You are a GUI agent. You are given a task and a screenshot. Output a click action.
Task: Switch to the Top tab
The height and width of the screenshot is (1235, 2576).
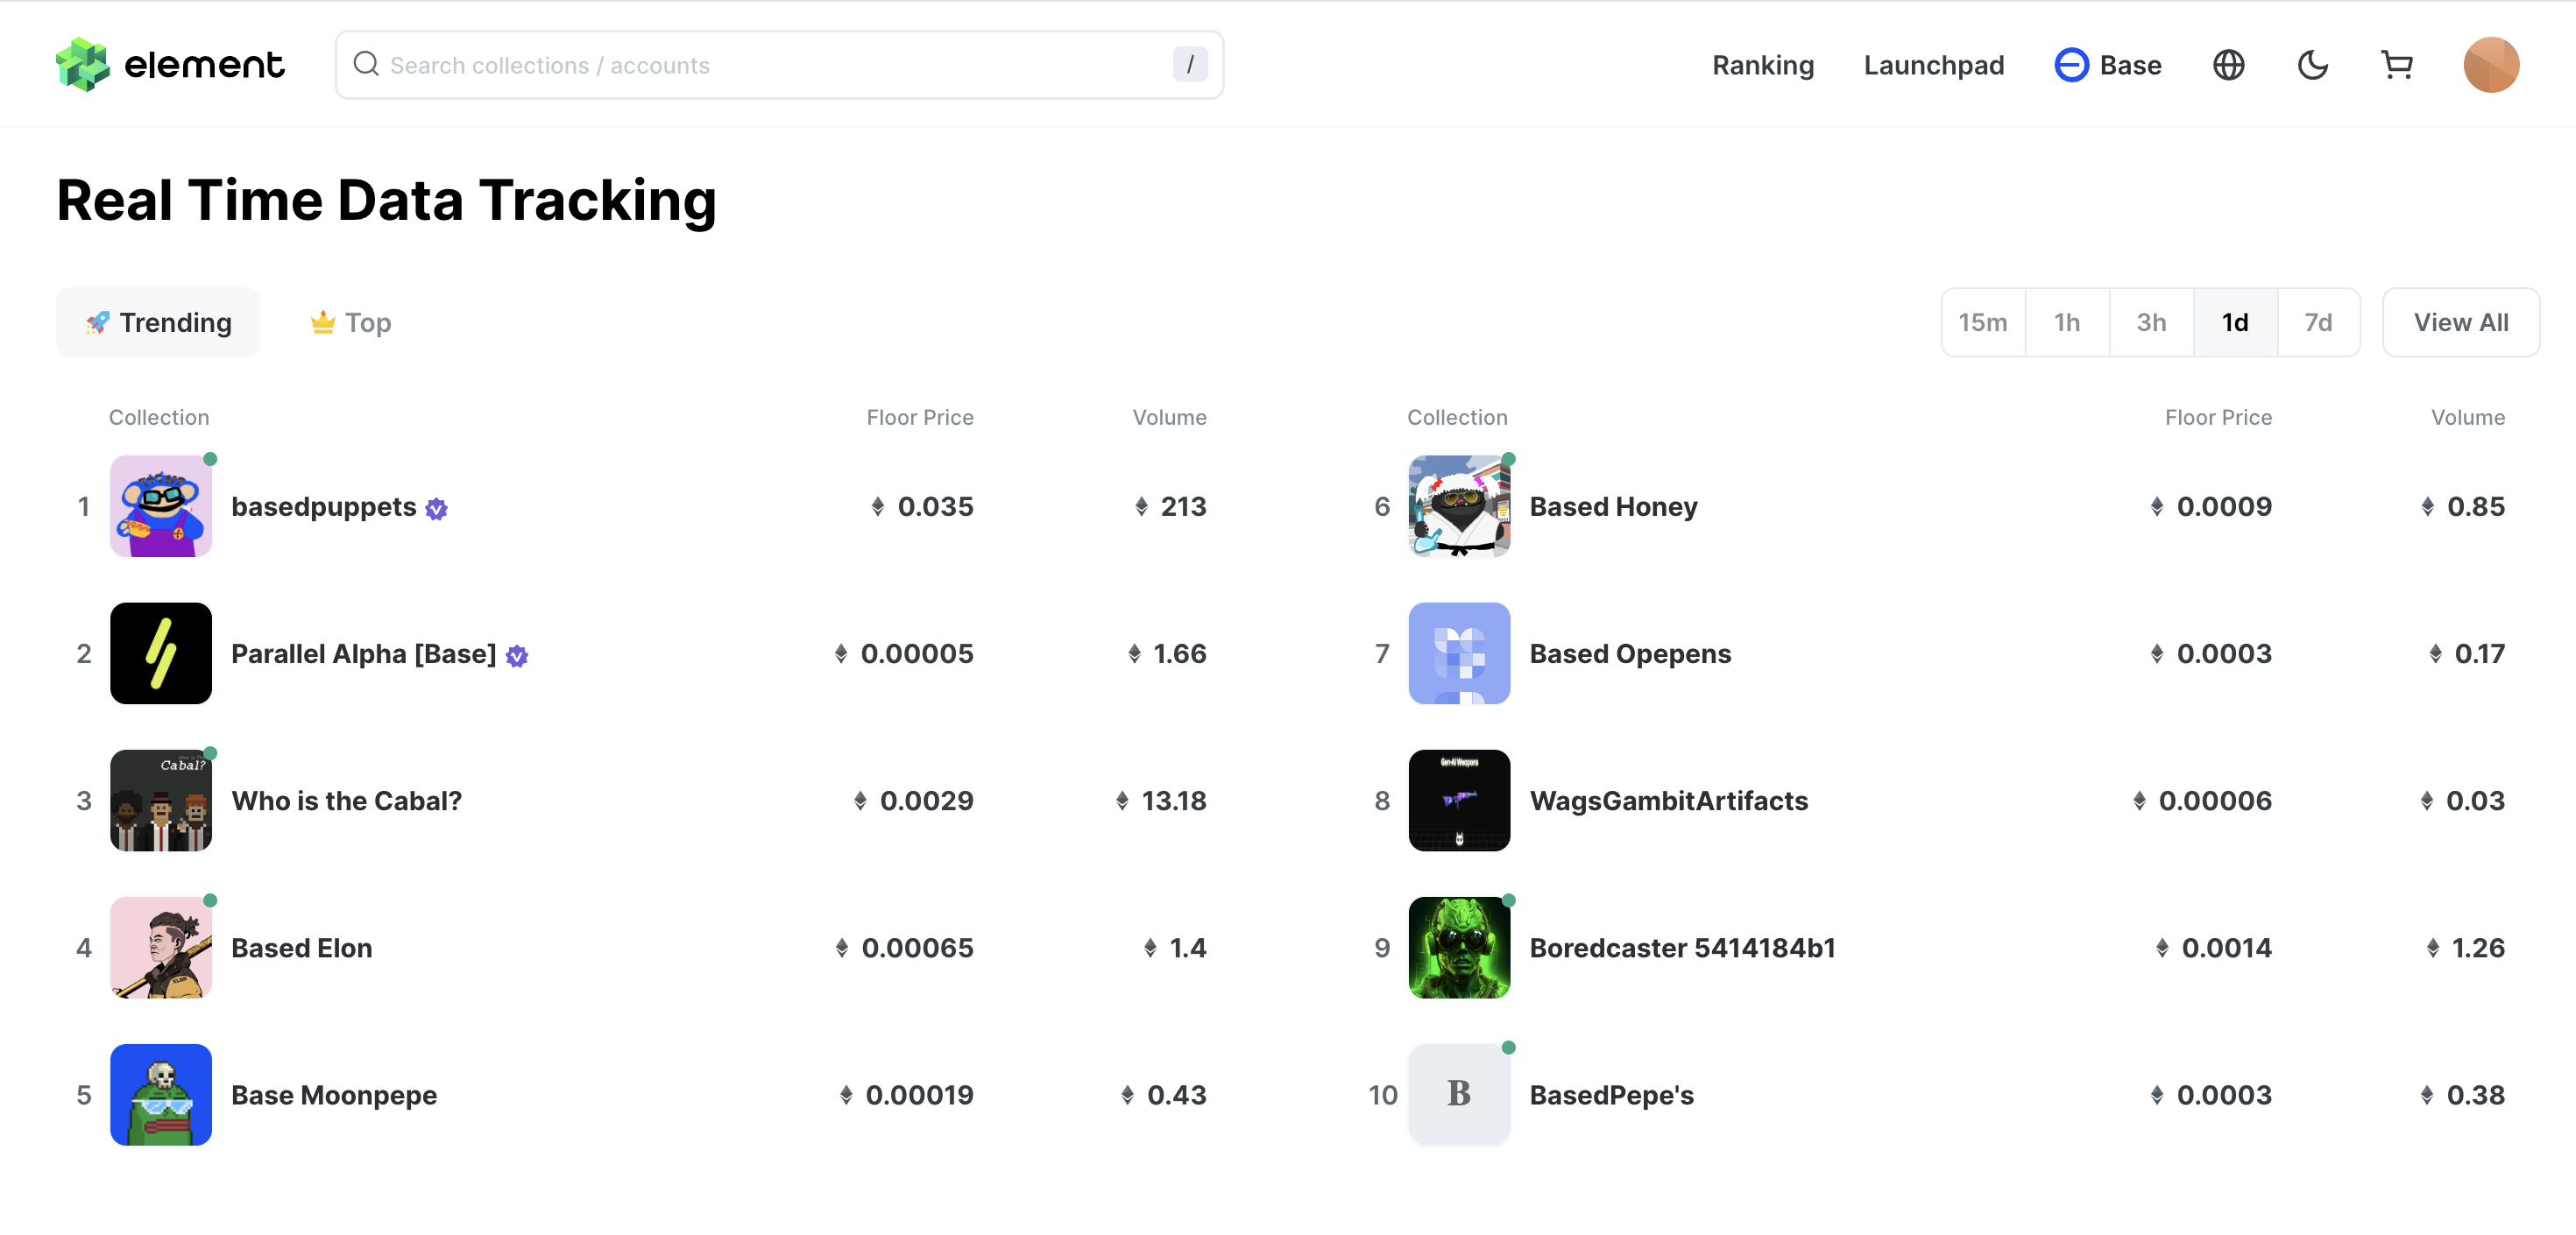coord(351,322)
